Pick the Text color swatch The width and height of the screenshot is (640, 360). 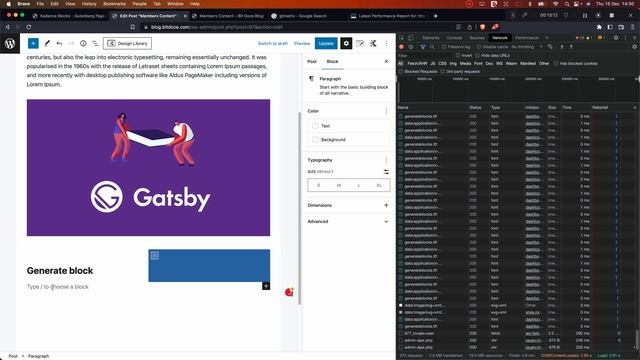(315, 126)
